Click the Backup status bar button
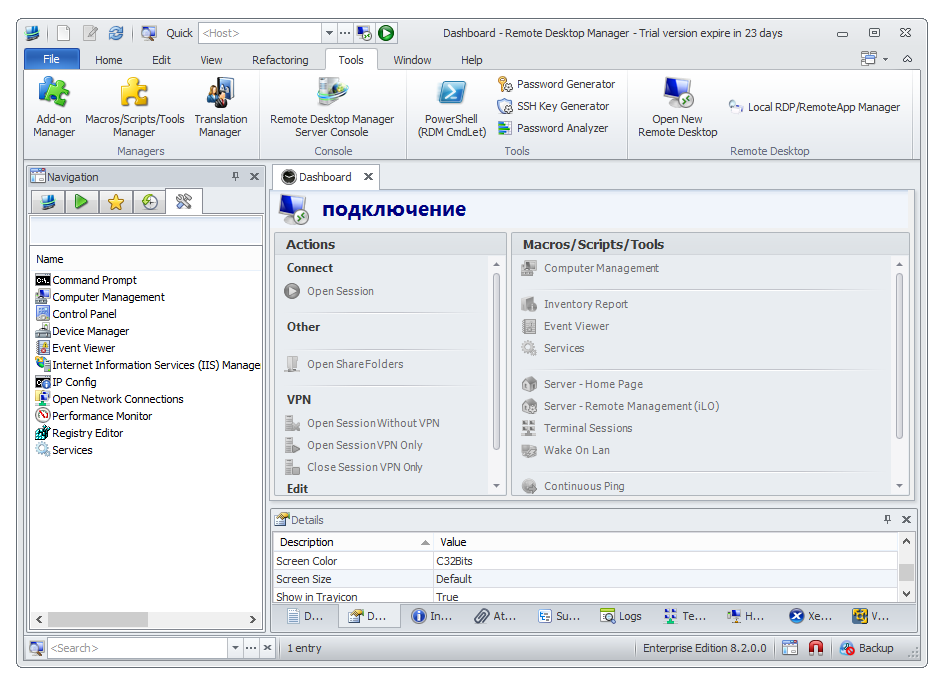Image resolution: width=943 pixels, height=686 pixels. click(x=867, y=648)
